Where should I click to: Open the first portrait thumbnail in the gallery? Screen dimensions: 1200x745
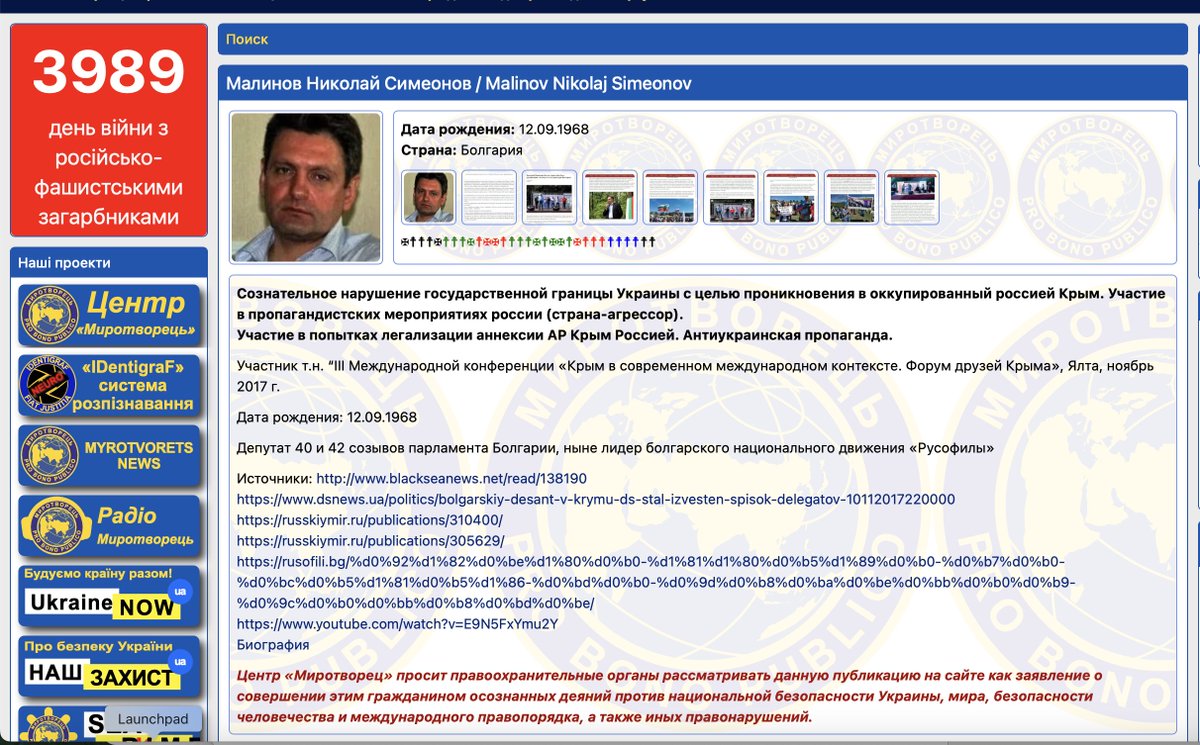point(429,197)
